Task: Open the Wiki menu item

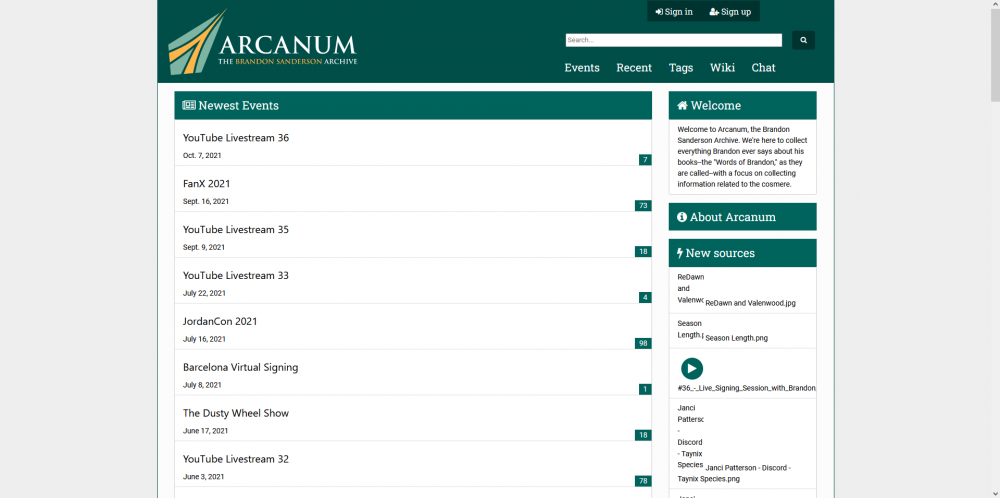Action: pos(722,68)
